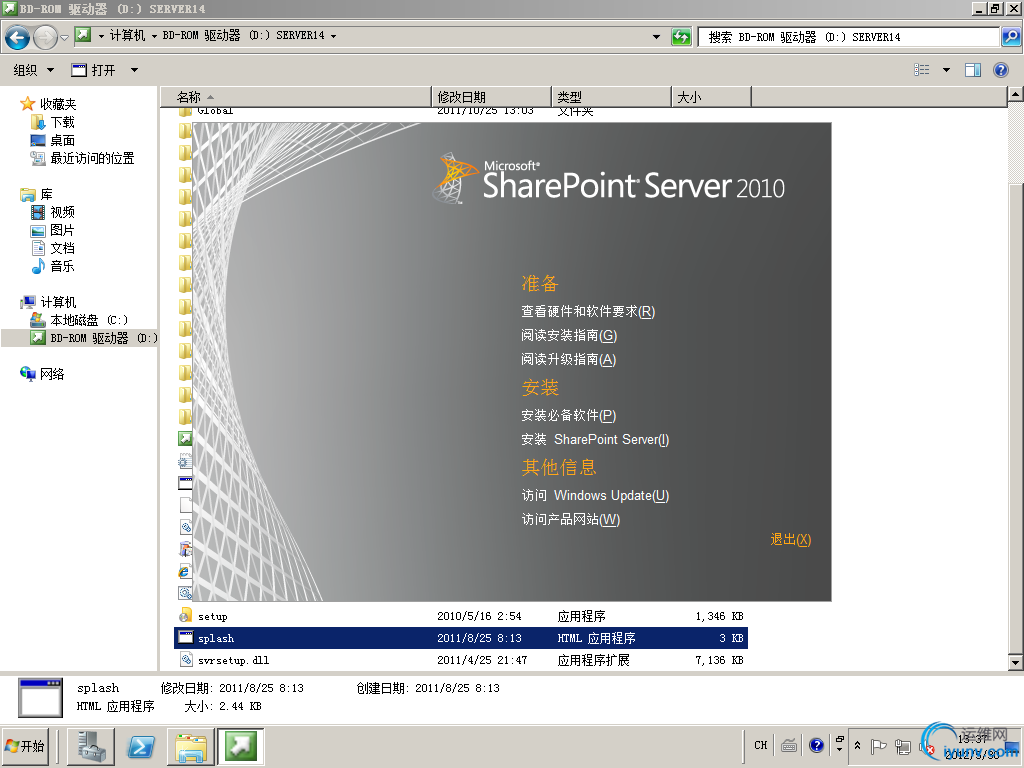Click the network tray icon
The width and height of the screenshot is (1024, 768).
[903, 746]
